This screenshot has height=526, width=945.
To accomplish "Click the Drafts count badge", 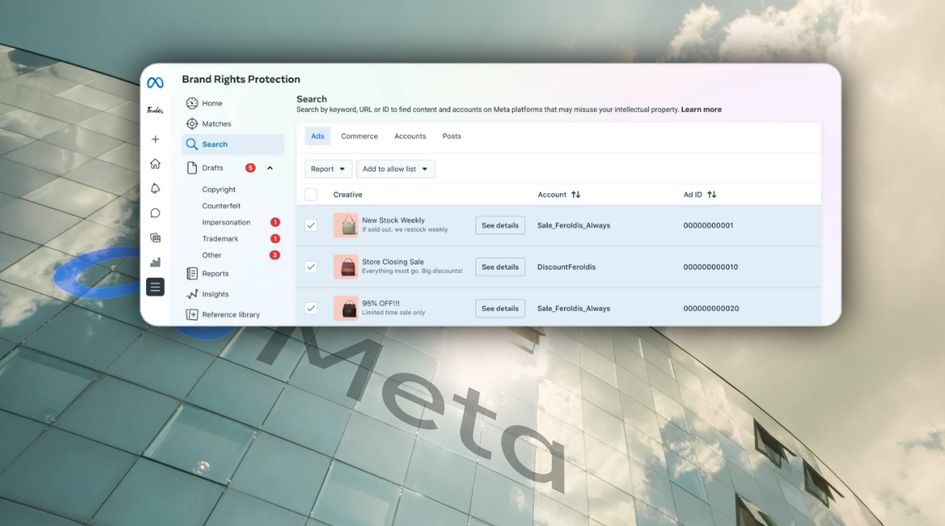I will point(250,168).
